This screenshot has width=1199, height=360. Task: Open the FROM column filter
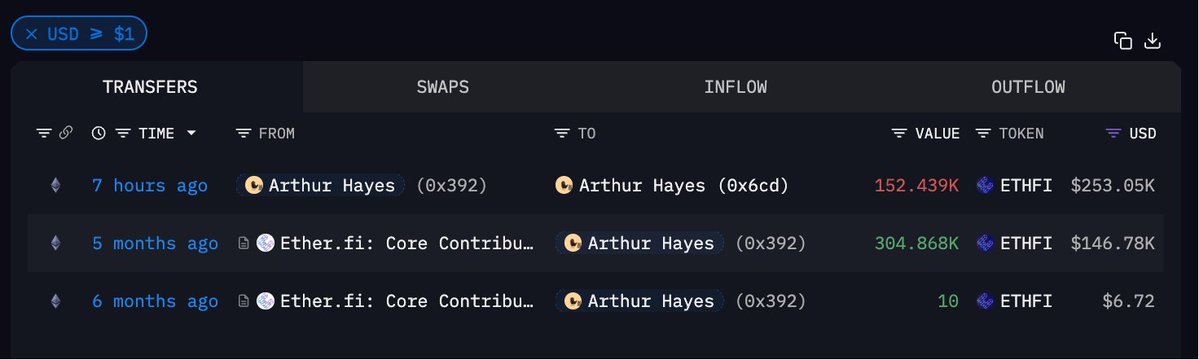(x=243, y=133)
